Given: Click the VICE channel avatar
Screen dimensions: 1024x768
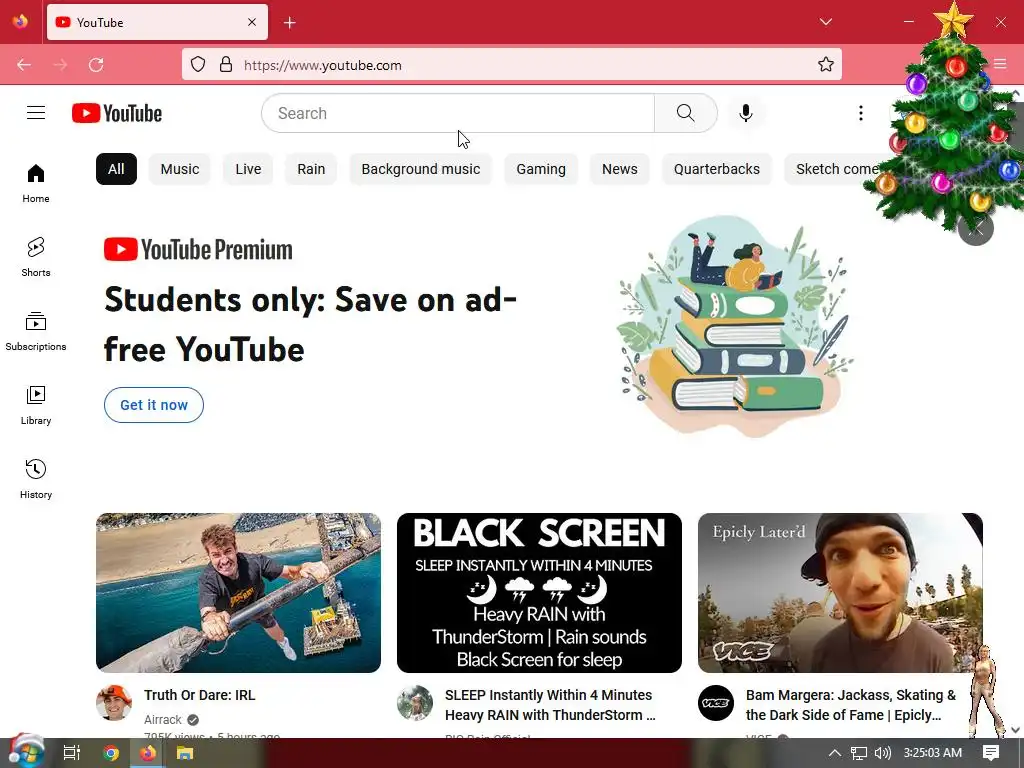Looking at the screenshot, I should (x=716, y=703).
